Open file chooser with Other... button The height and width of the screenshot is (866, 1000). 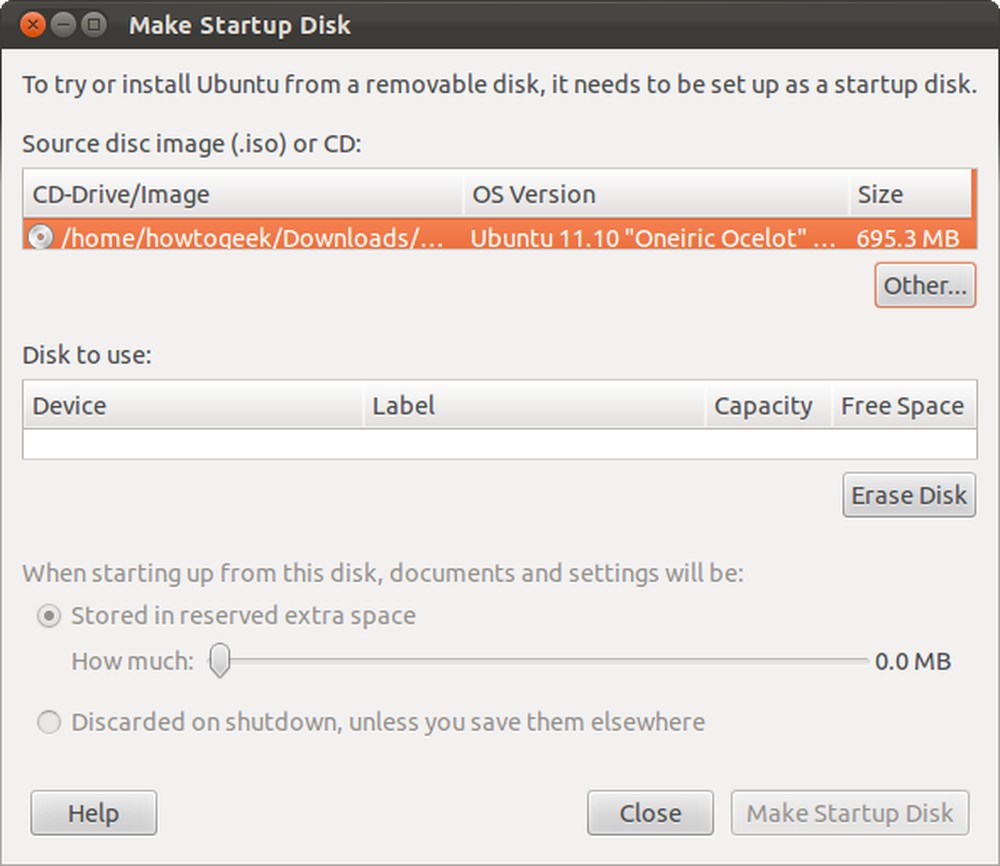click(x=925, y=285)
